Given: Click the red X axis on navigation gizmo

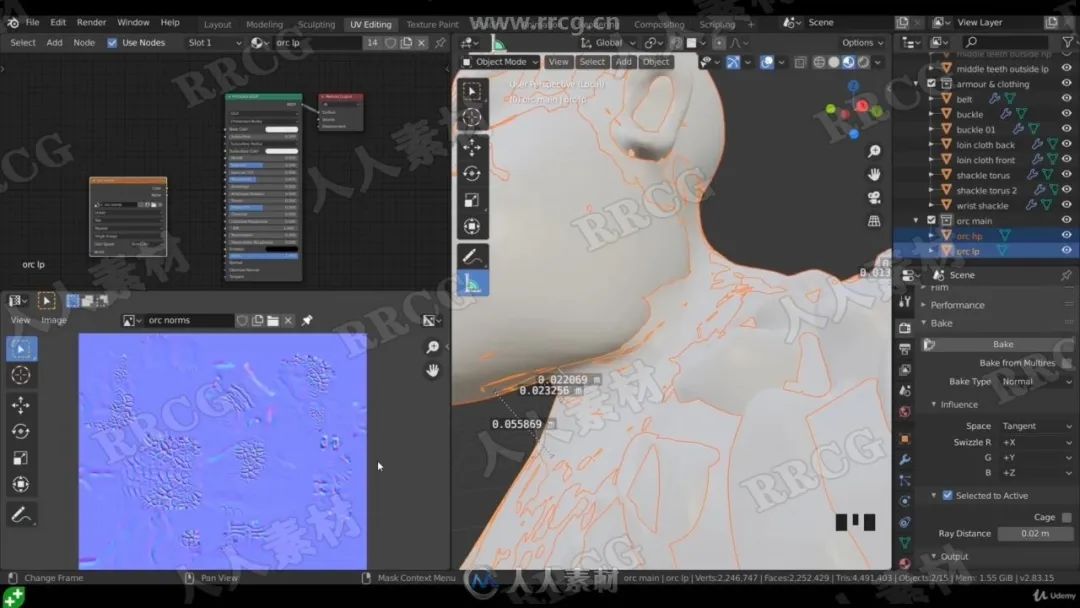Looking at the screenshot, I should (x=862, y=105).
